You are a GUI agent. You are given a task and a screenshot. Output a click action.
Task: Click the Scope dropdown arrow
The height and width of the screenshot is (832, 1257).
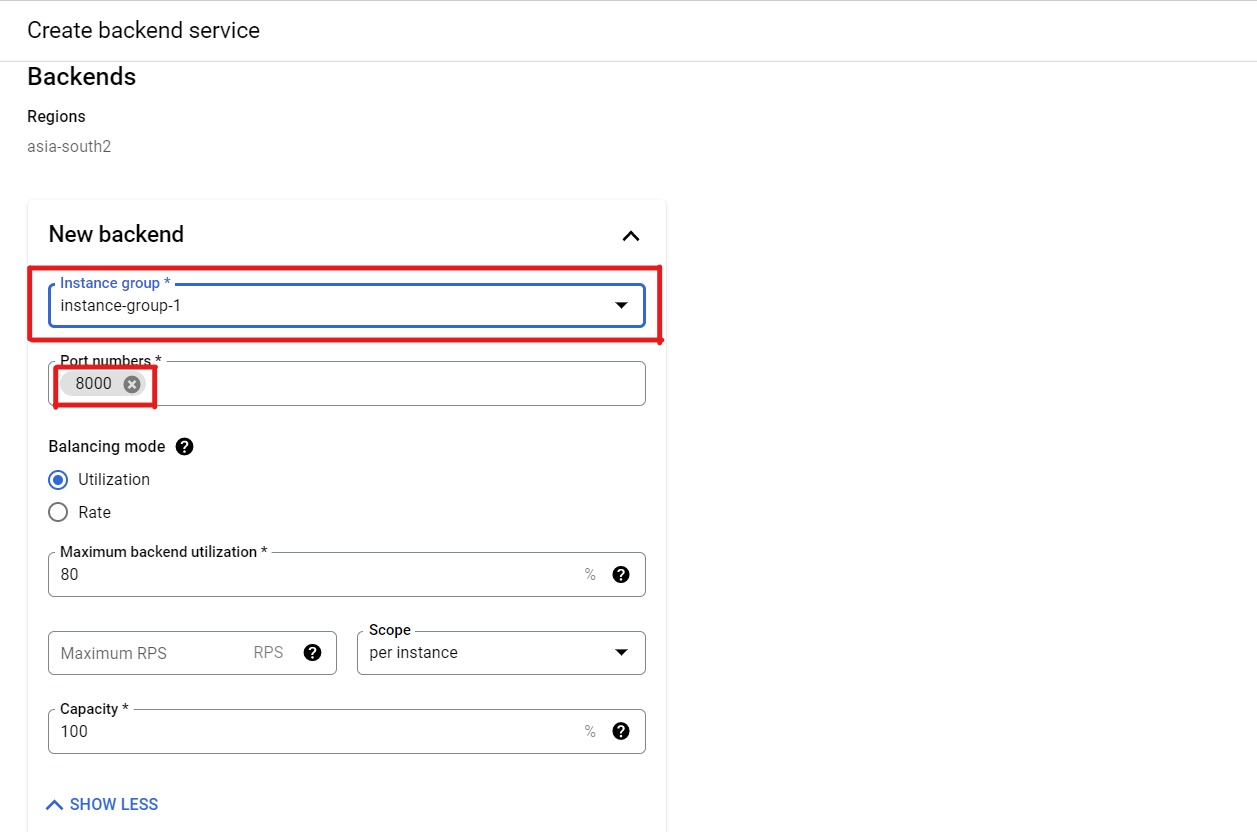point(621,653)
